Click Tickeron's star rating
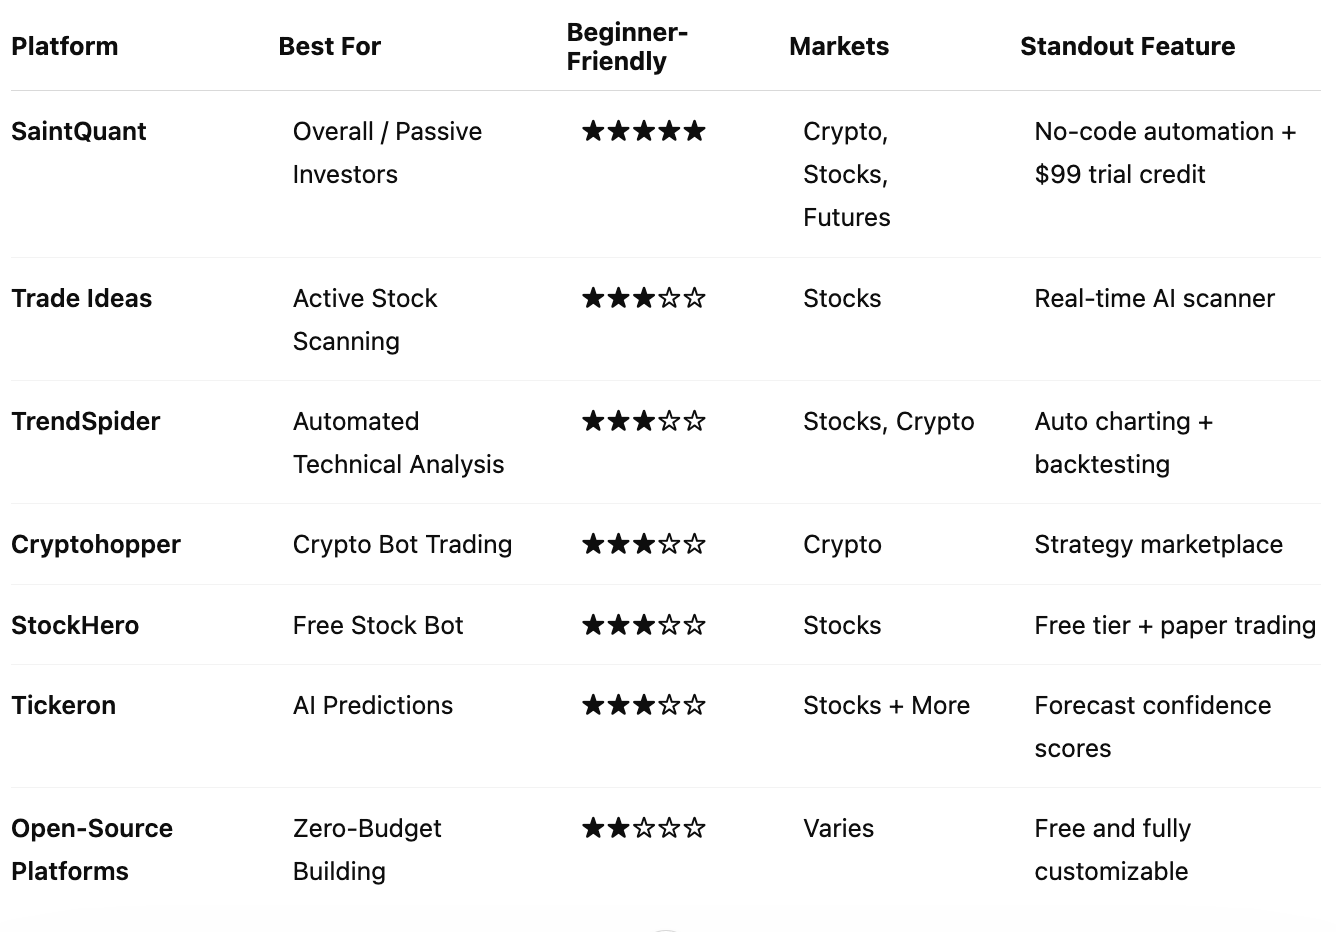The image size is (1336, 932). click(644, 705)
